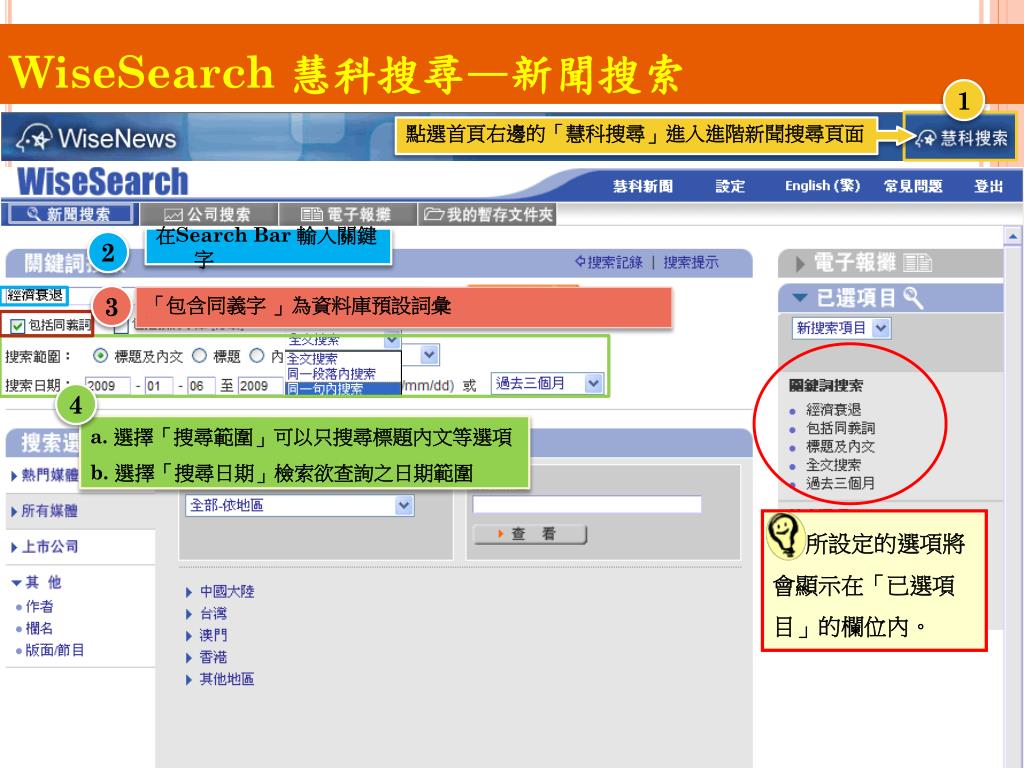Collapse the 其他 category
The image size is (1024, 768).
[37, 582]
